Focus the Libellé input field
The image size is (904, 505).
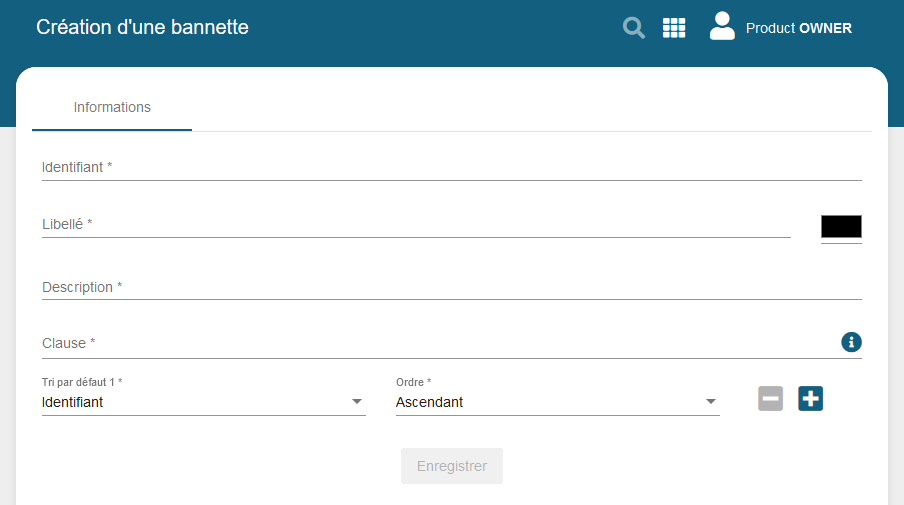click(415, 225)
